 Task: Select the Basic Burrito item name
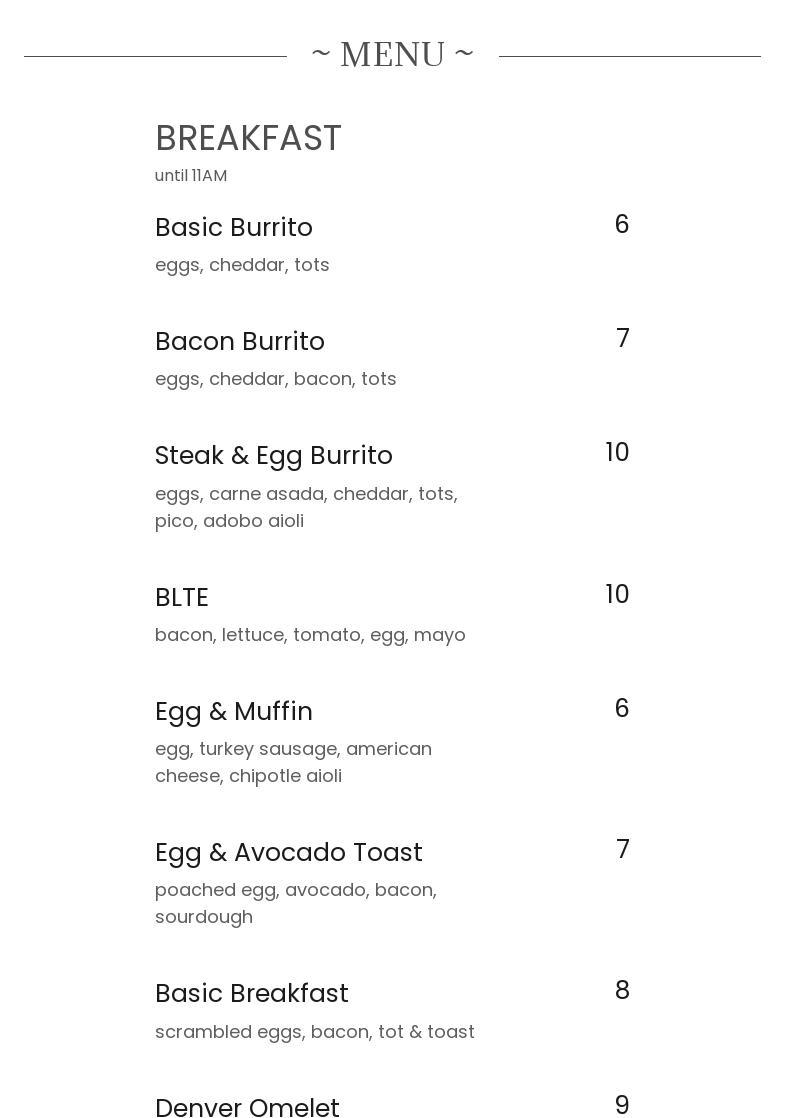point(234,228)
